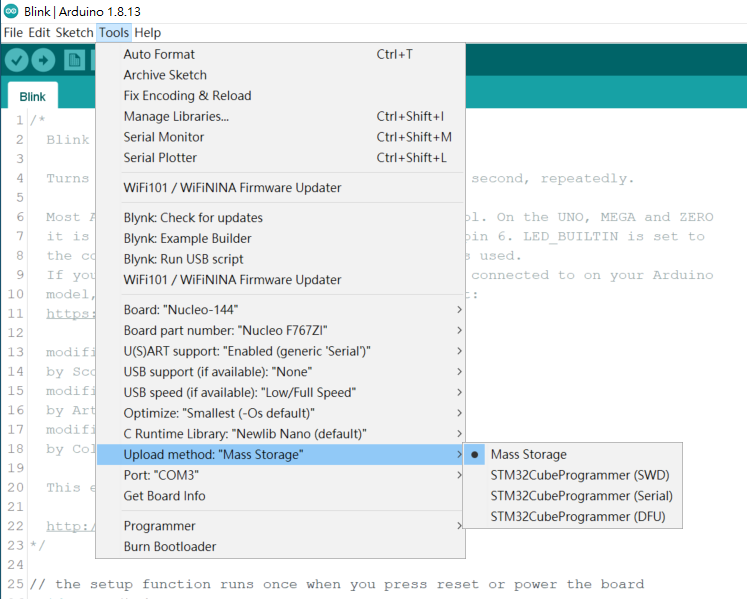This screenshot has width=747, height=599.
Task: Choose Fix Encoding & Reload
Action: [280, 96]
